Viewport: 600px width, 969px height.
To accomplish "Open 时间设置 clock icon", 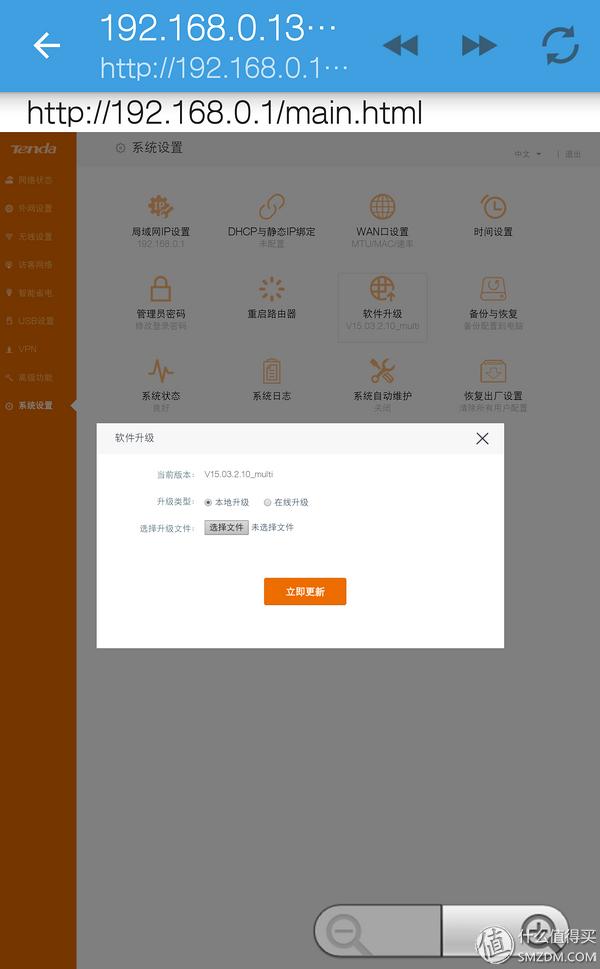I will point(493,207).
